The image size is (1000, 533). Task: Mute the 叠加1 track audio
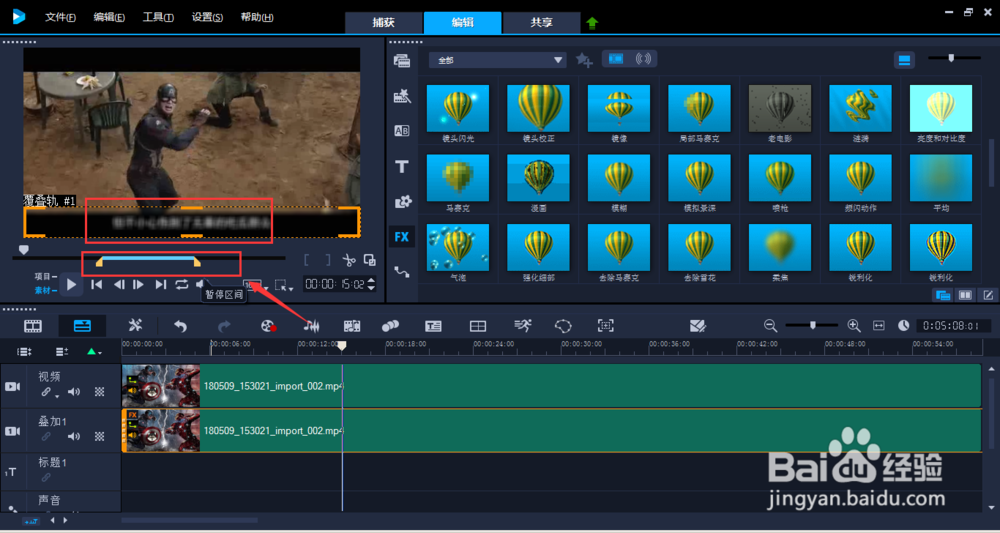(74, 437)
